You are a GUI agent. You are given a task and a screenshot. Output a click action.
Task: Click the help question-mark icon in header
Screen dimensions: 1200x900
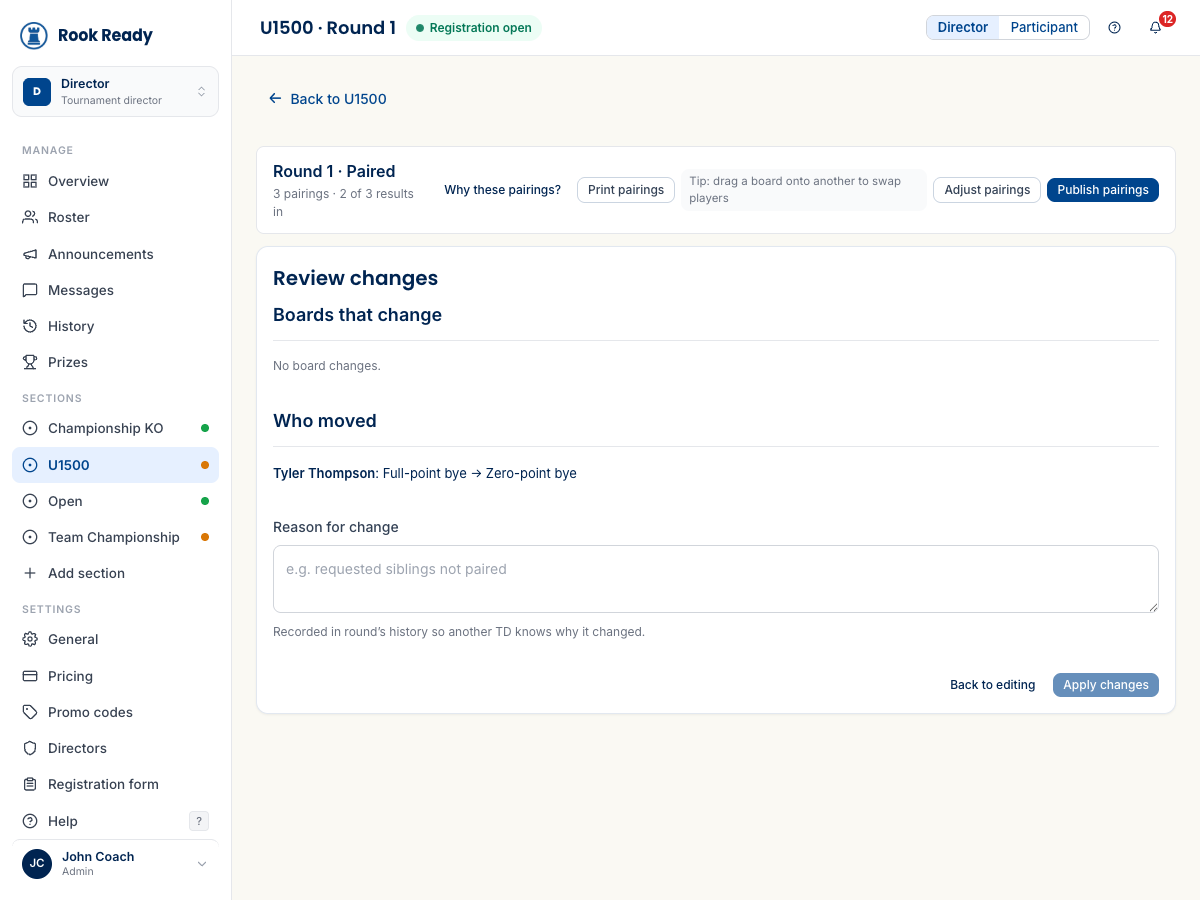(x=1115, y=28)
